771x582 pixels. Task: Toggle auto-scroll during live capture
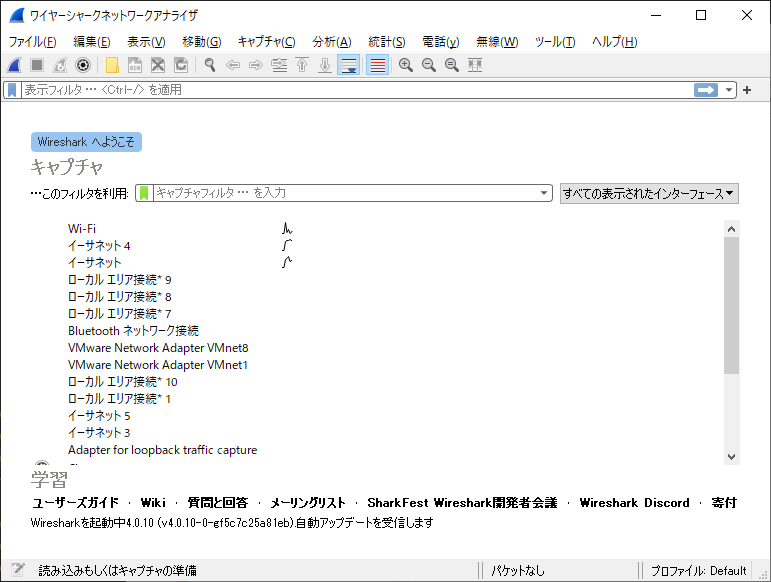(x=349, y=65)
